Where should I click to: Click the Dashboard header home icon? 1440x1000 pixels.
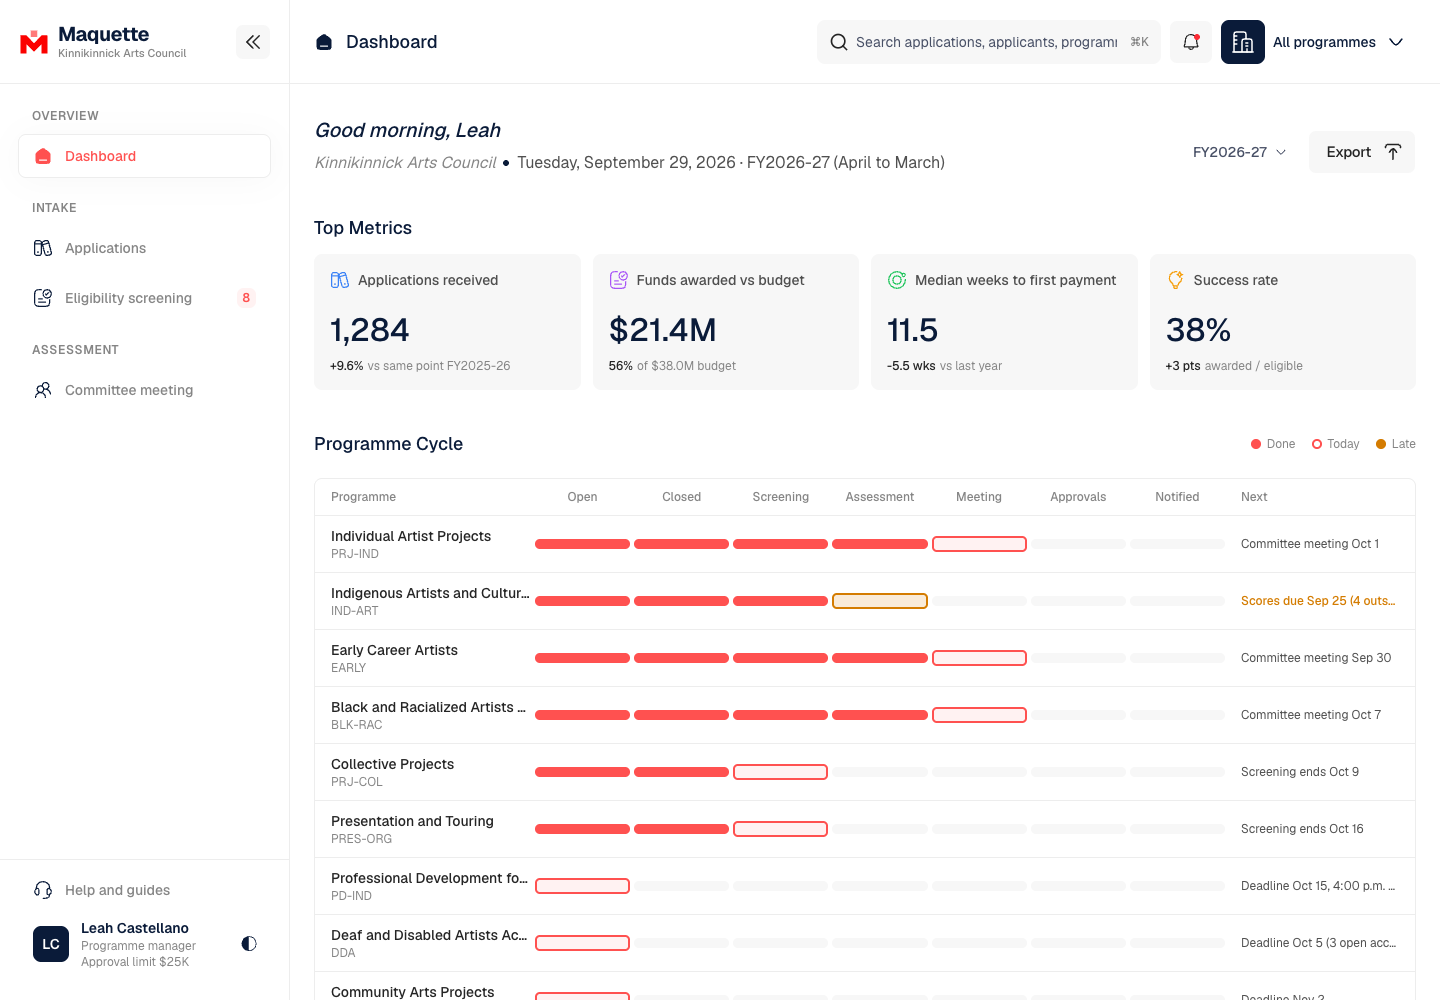pos(324,42)
